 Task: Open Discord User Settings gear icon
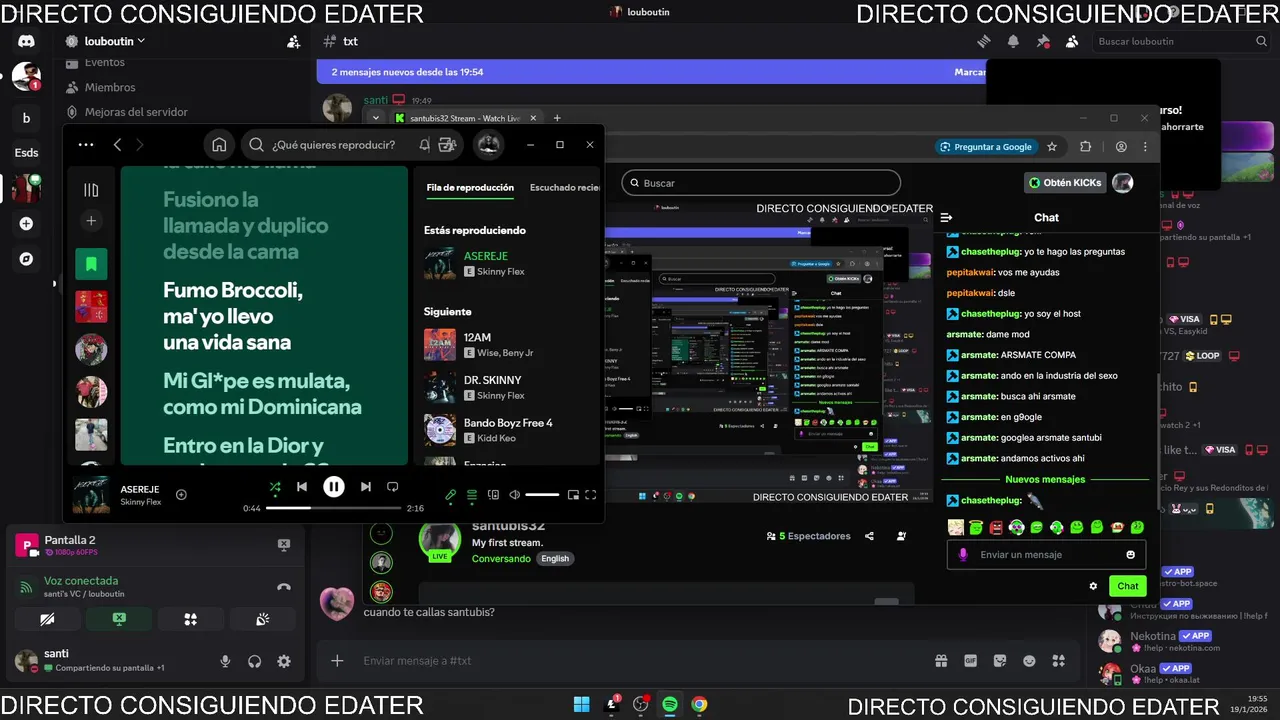pyautogui.click(x=284, y=661)
